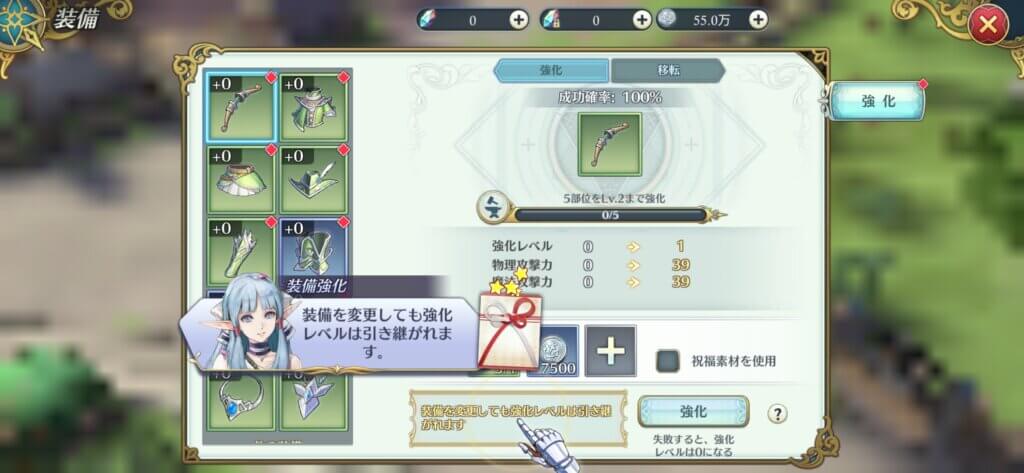
Task: Close the equipment screen with red X
Action: coord(988,25)
